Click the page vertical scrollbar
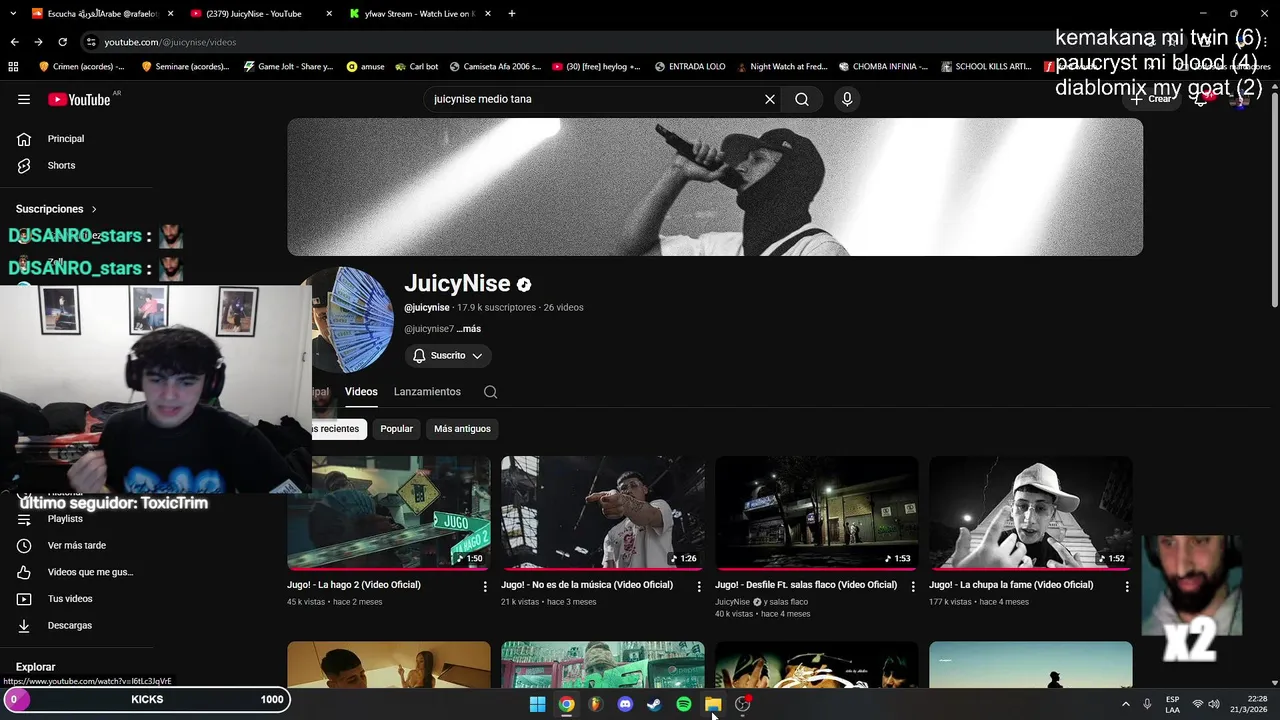 pyautogui.click(x=1274, y=200)
